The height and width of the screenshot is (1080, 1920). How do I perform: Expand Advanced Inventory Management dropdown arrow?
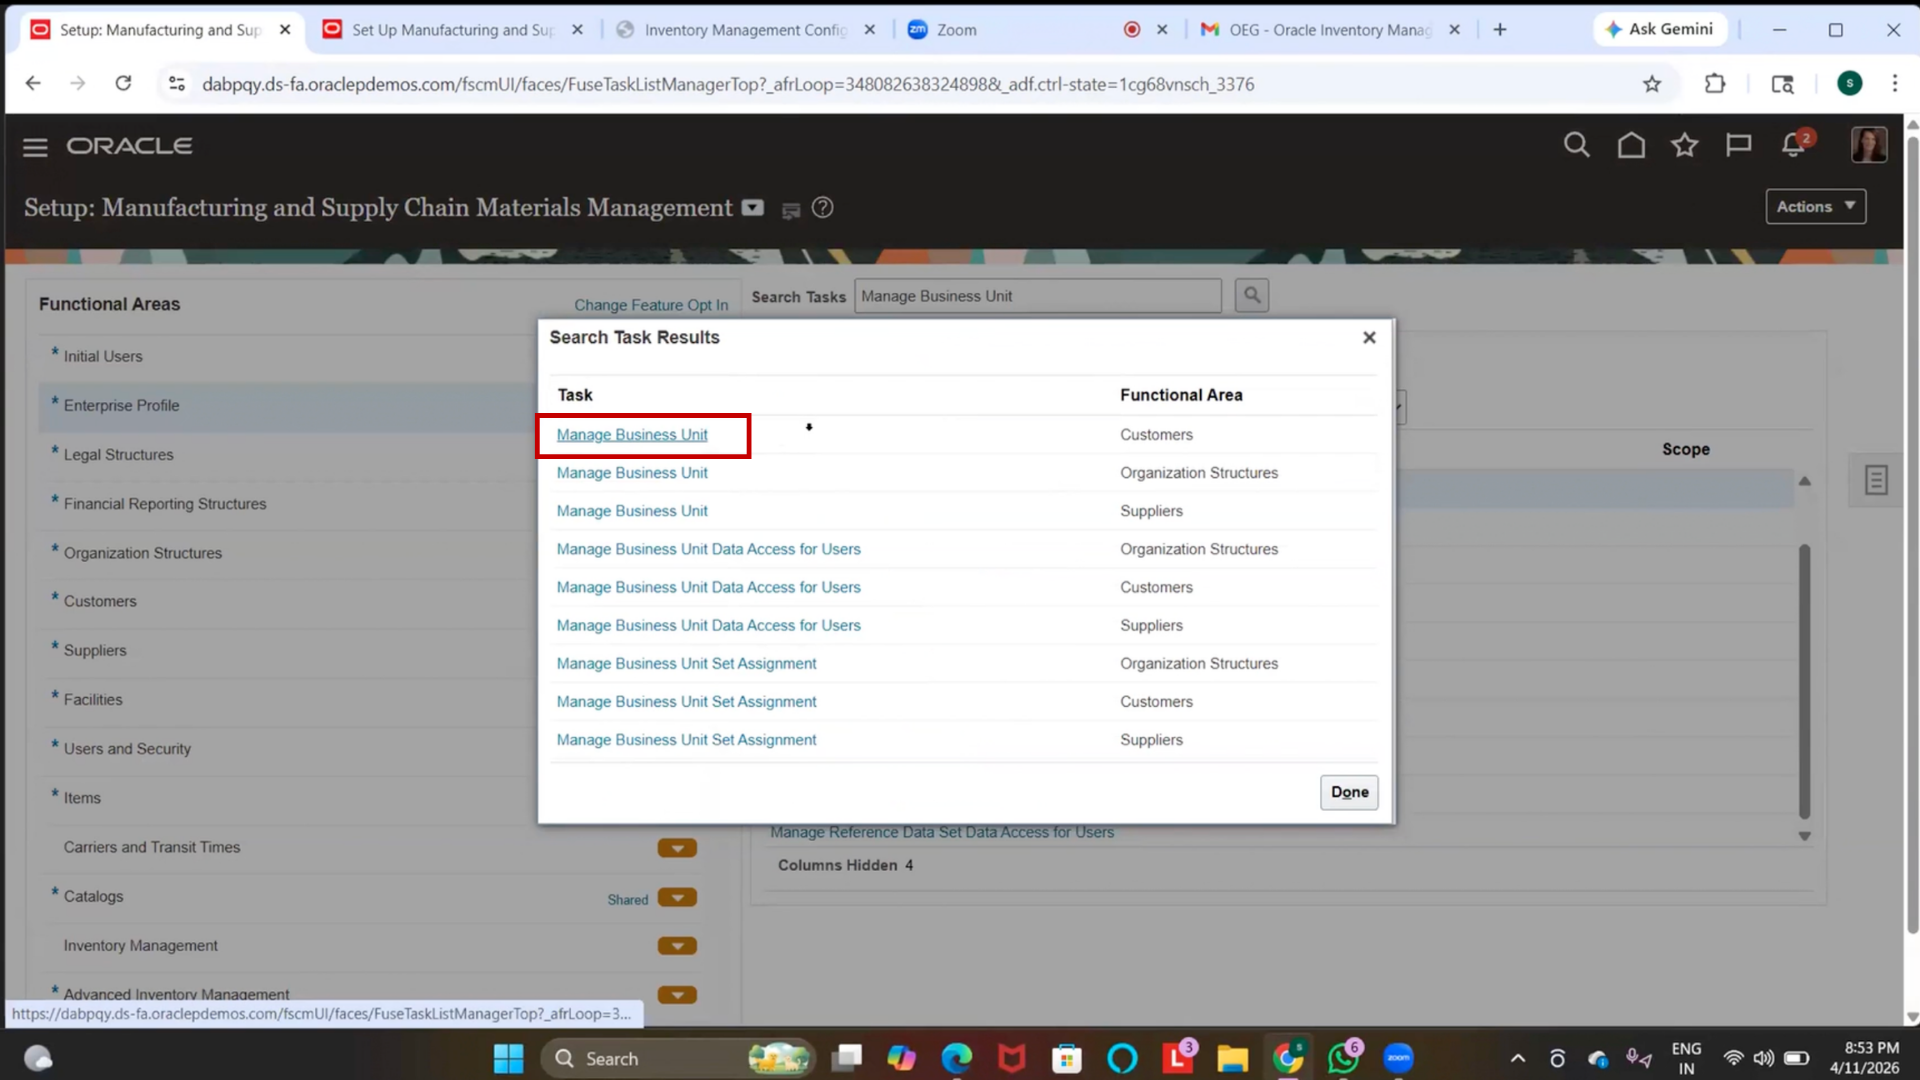tap(677, 995)
